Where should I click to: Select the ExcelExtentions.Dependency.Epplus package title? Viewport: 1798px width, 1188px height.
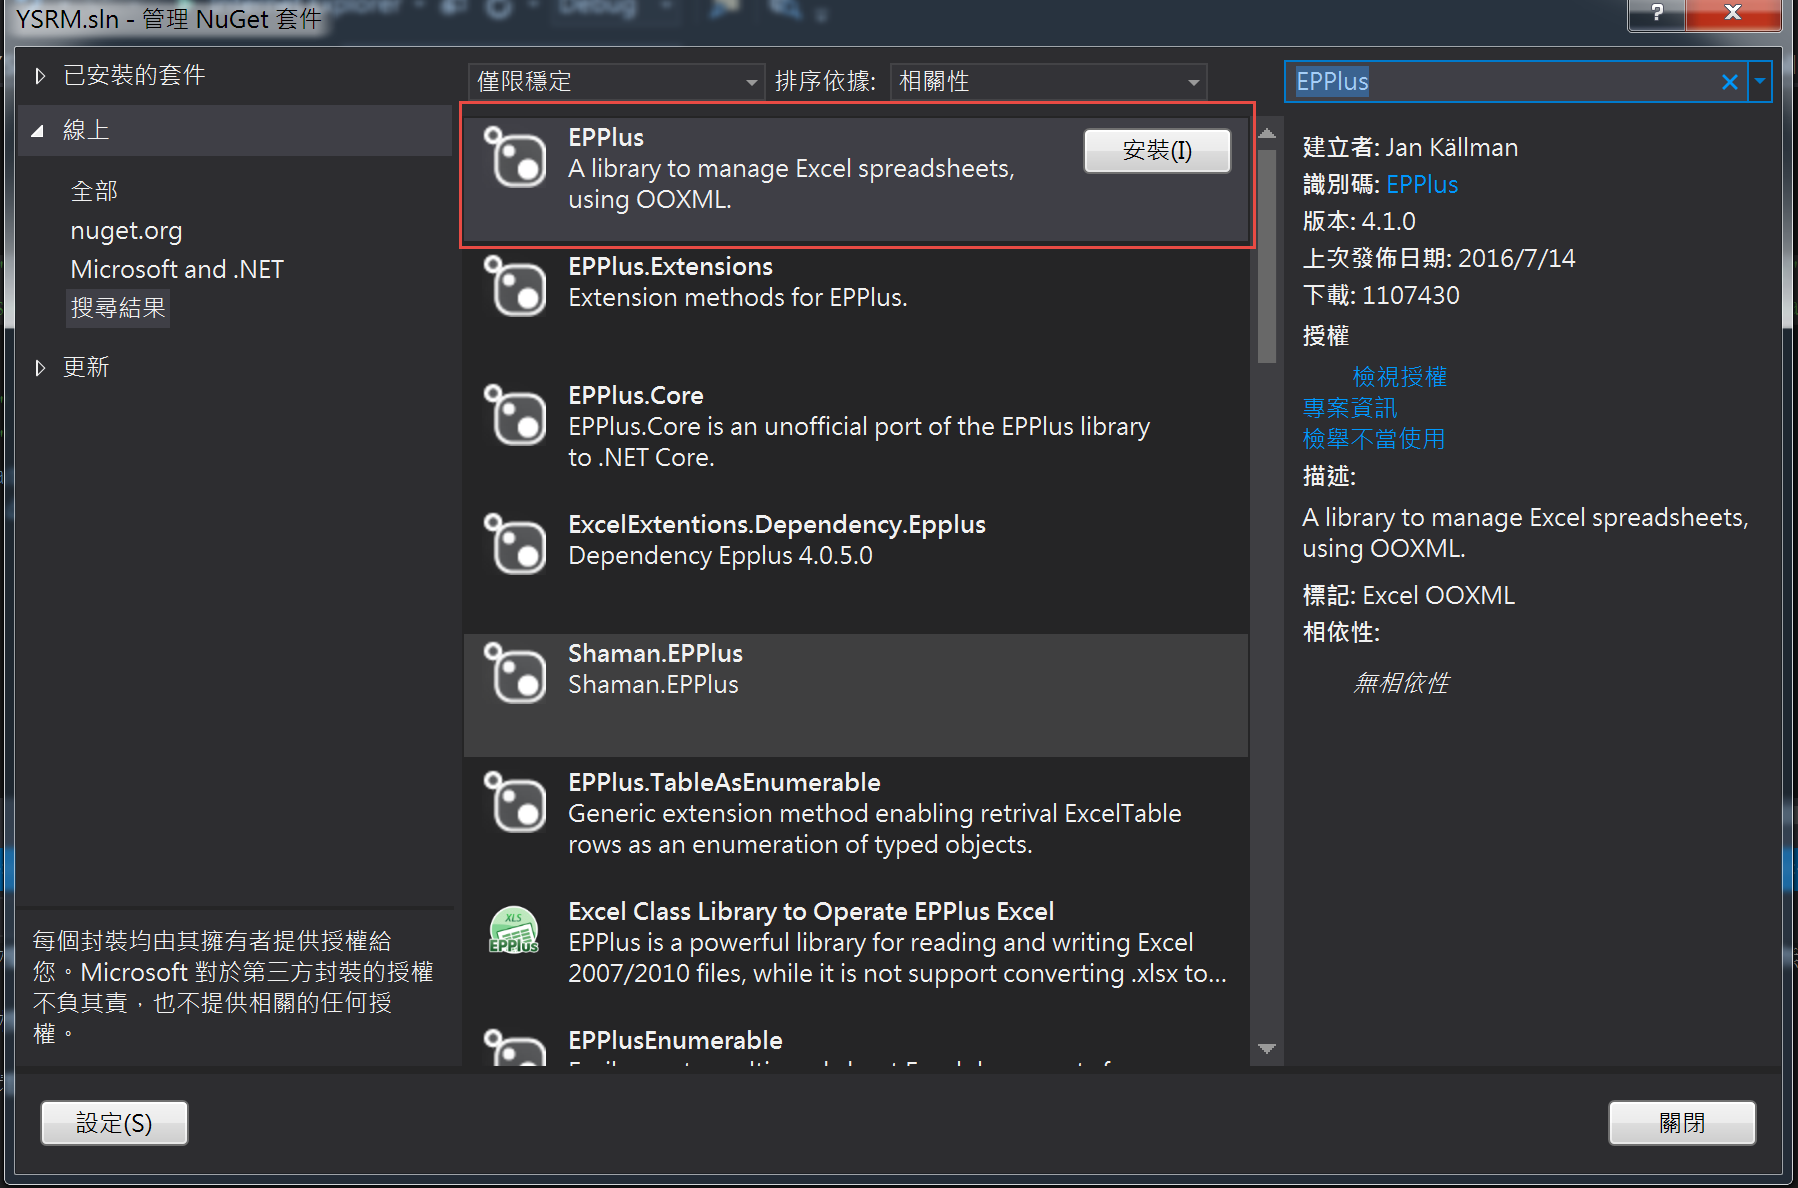[x=777, y=525]
